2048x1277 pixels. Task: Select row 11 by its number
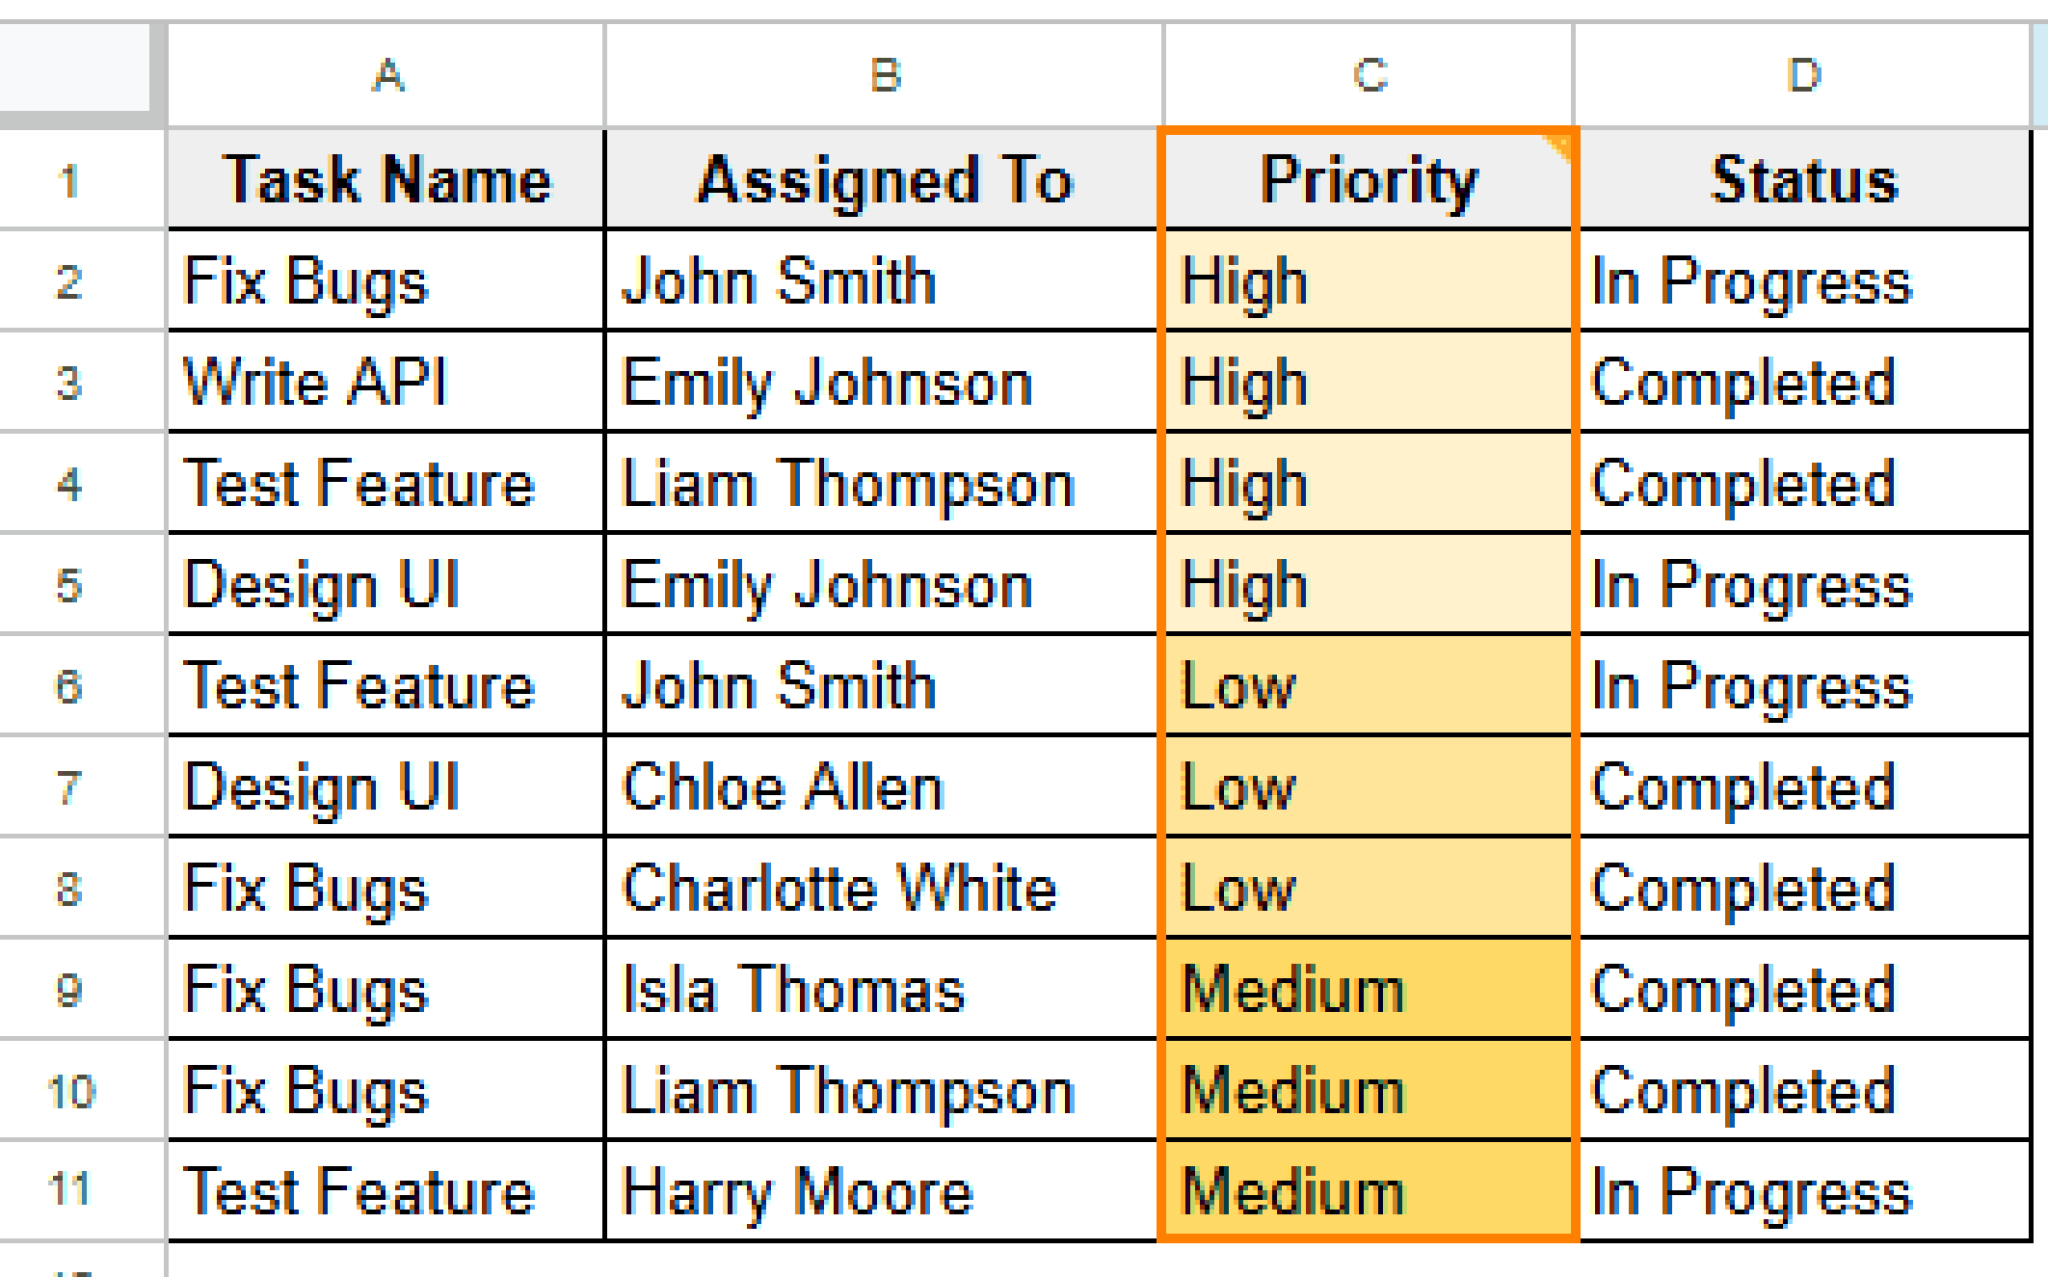68,1190
